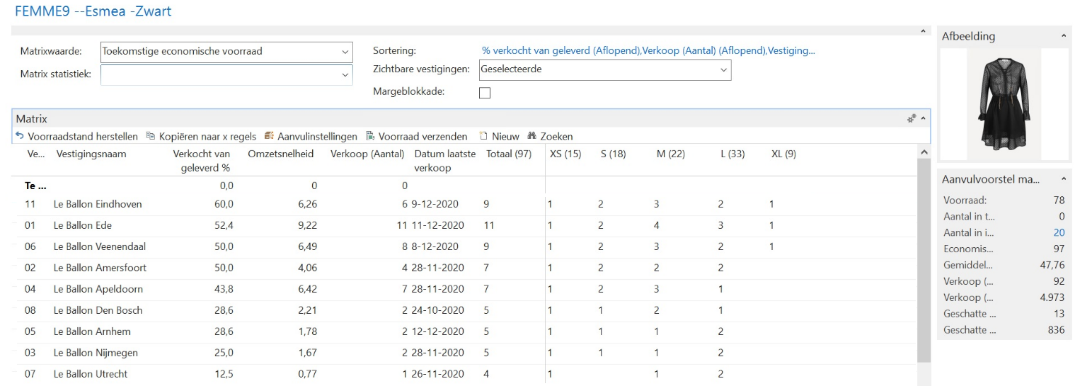
Task: Select the Le Ballon Amersfoort row name
Action: [x=99, y=267]
